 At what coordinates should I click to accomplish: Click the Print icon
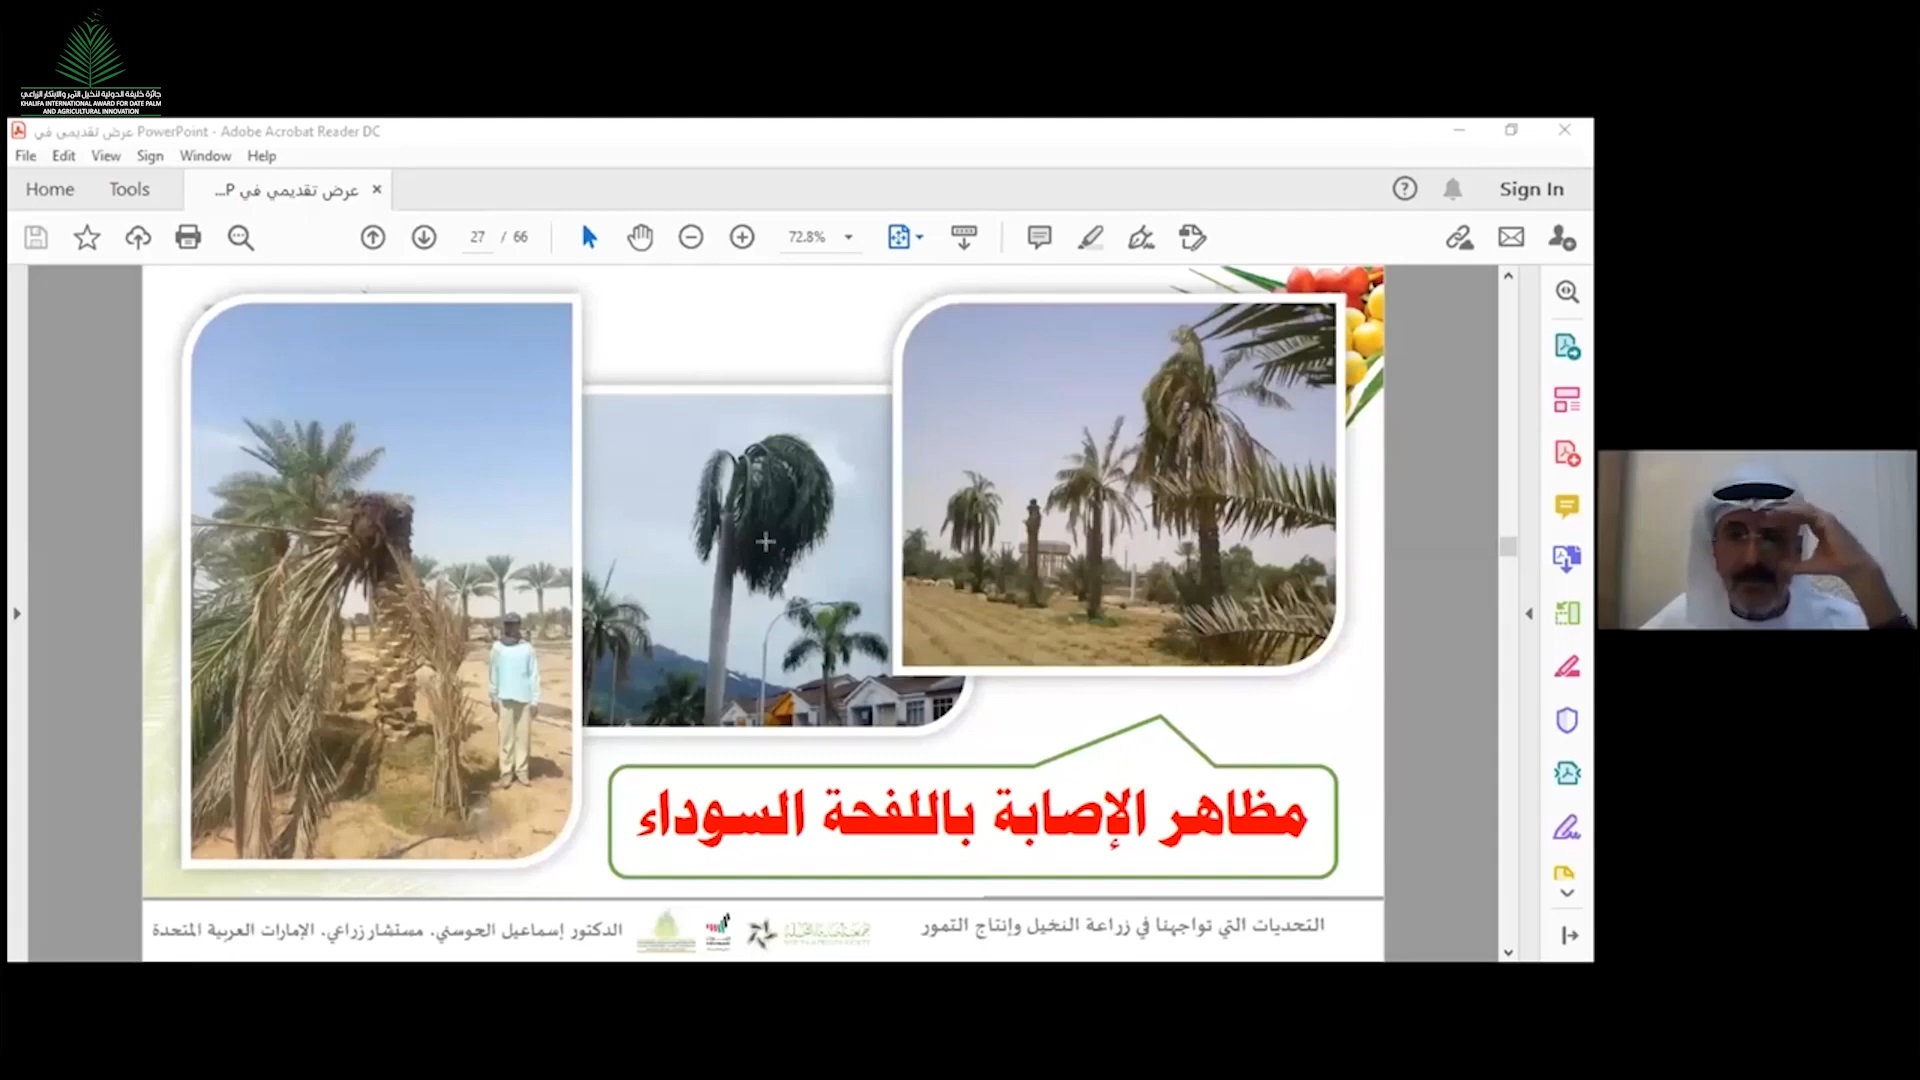(188, 237)
